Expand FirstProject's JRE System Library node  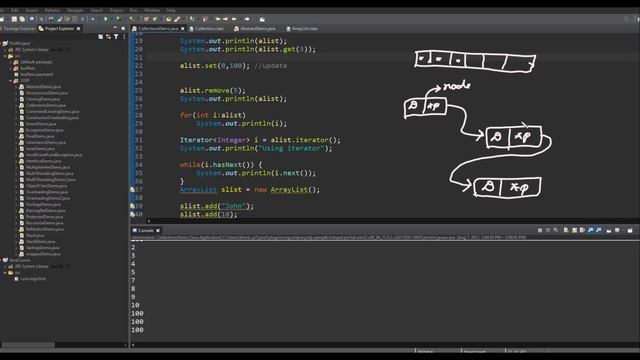[6, 49]
